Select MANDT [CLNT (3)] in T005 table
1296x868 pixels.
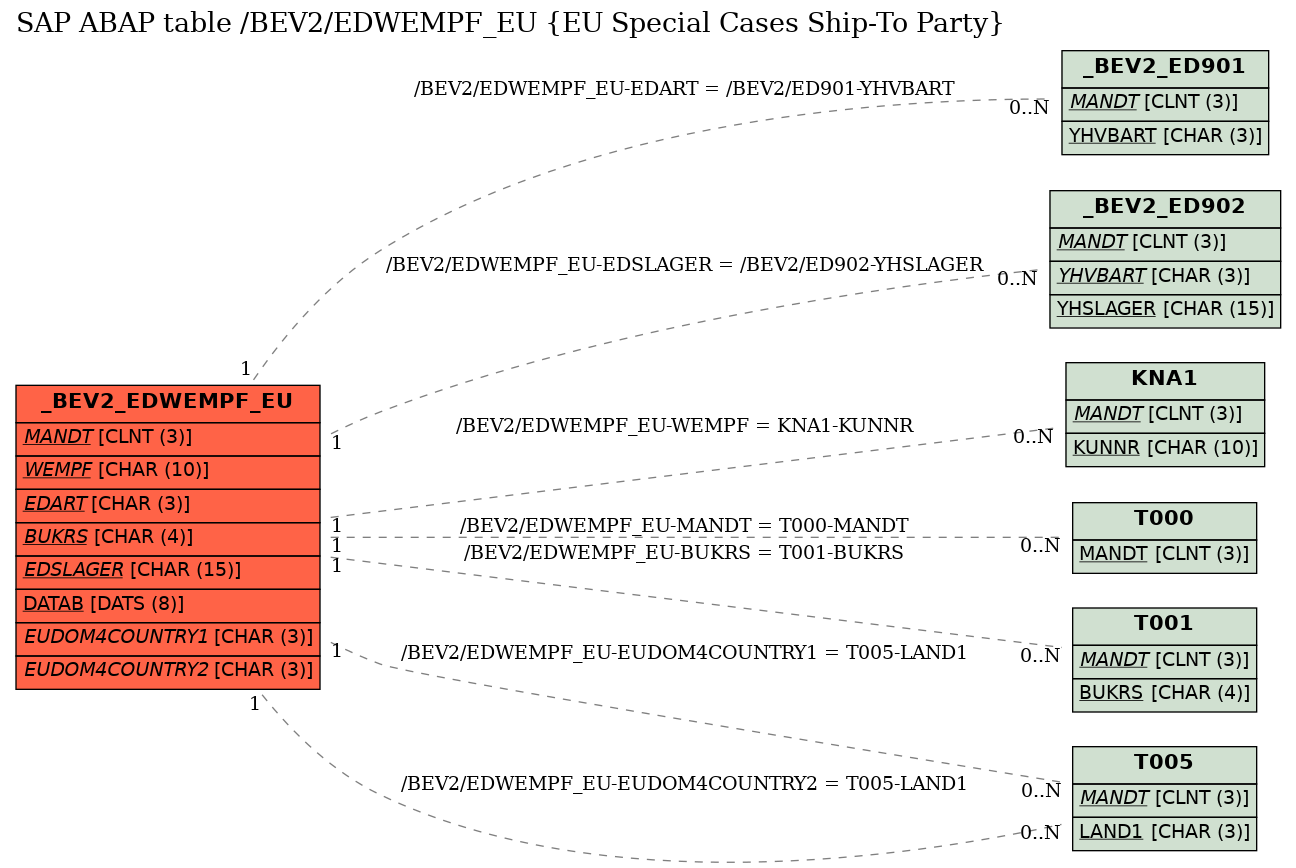[1164, 798]
